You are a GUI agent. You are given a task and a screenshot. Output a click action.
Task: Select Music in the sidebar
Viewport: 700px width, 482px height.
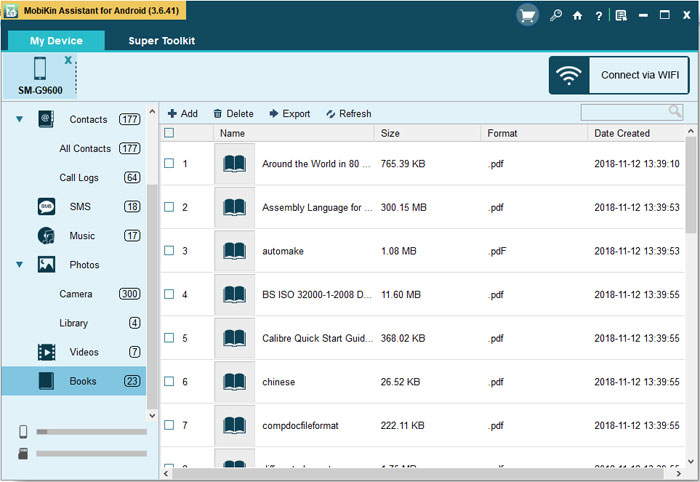click(x=82, y=236)
